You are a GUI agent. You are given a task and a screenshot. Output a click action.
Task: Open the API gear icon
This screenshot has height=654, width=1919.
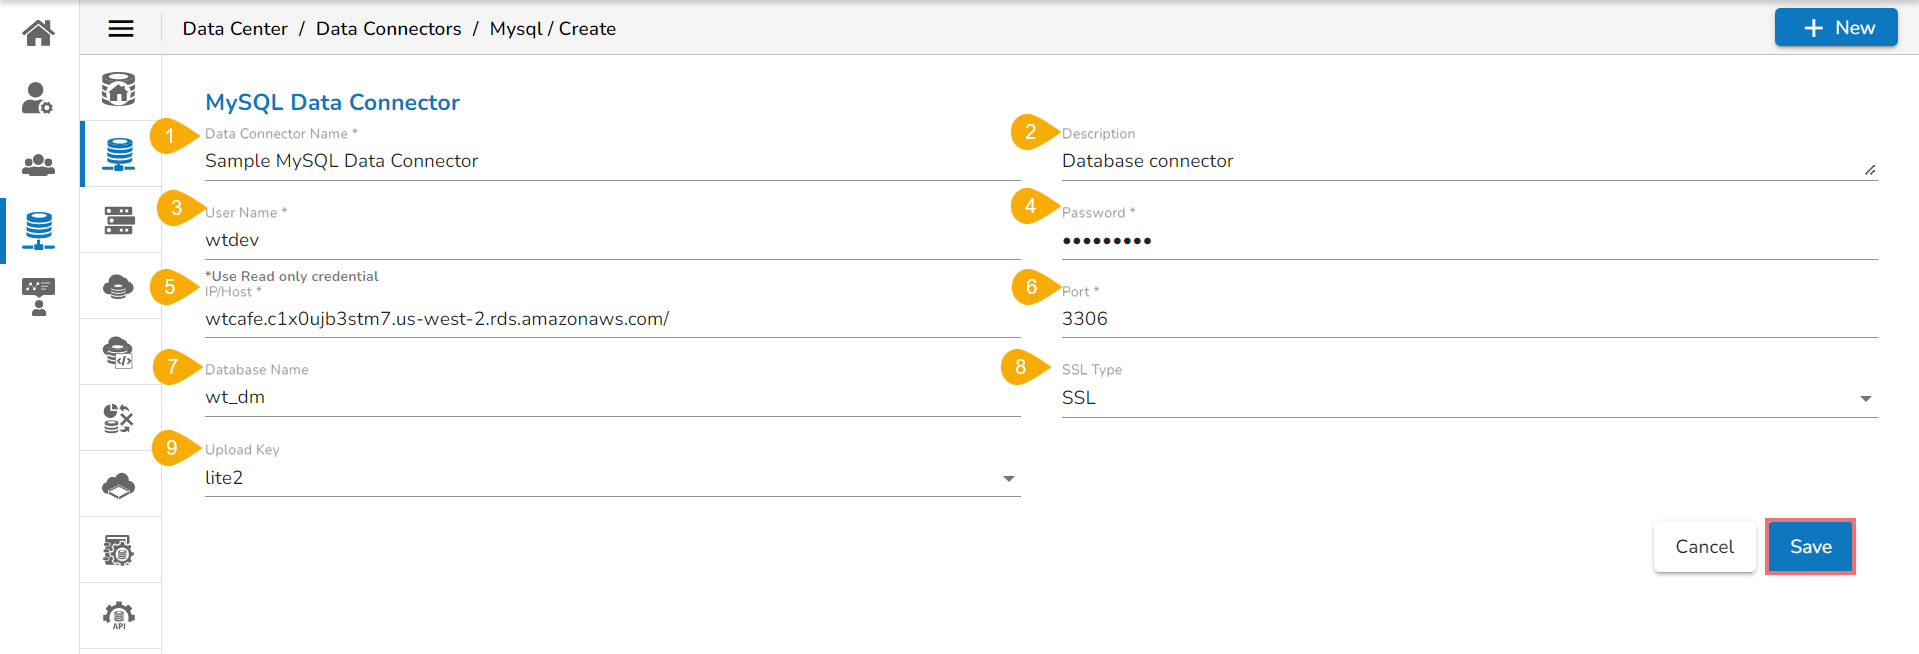[118, 615]
